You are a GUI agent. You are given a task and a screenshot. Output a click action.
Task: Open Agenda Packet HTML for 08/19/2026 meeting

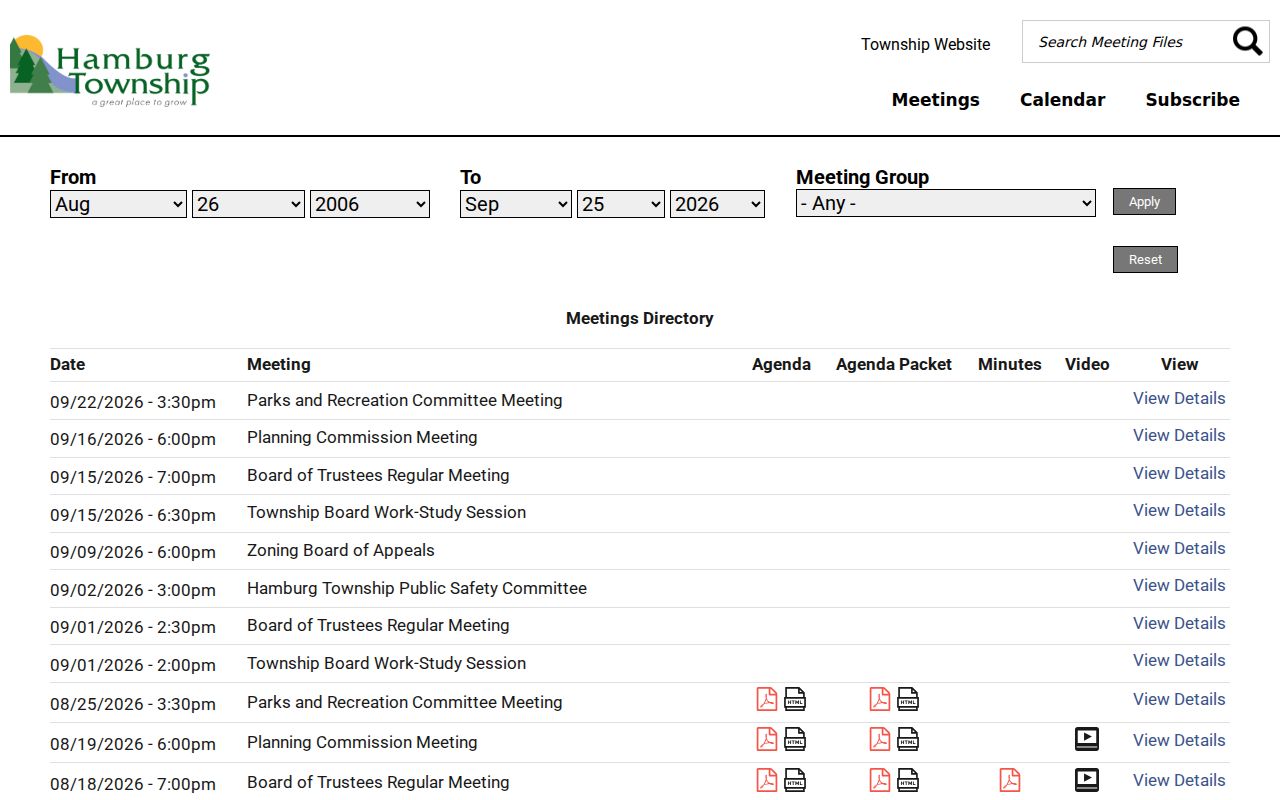tap(908, 739)
